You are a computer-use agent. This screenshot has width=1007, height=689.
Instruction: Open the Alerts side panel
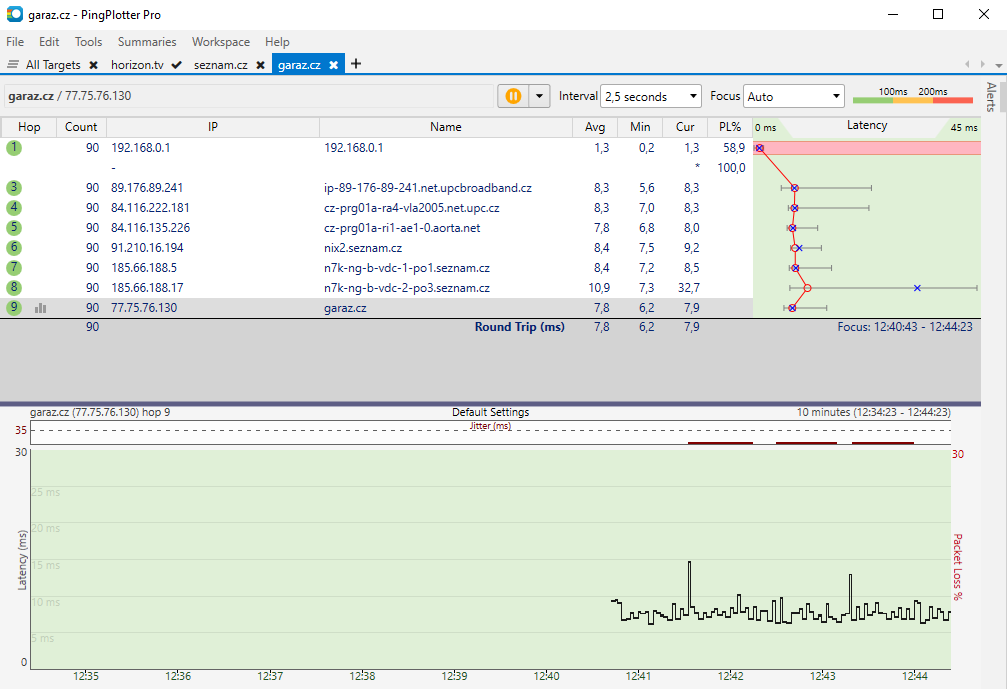tap(991, 97)
